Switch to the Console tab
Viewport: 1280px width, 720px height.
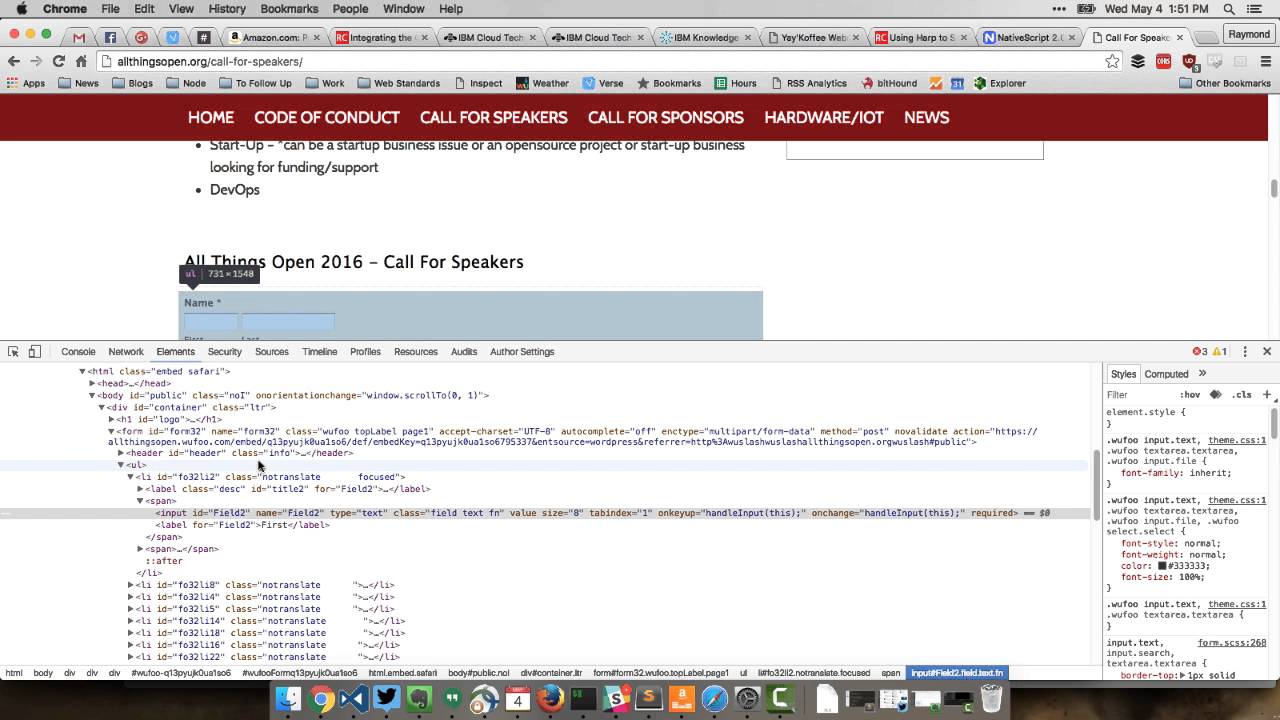78,351
